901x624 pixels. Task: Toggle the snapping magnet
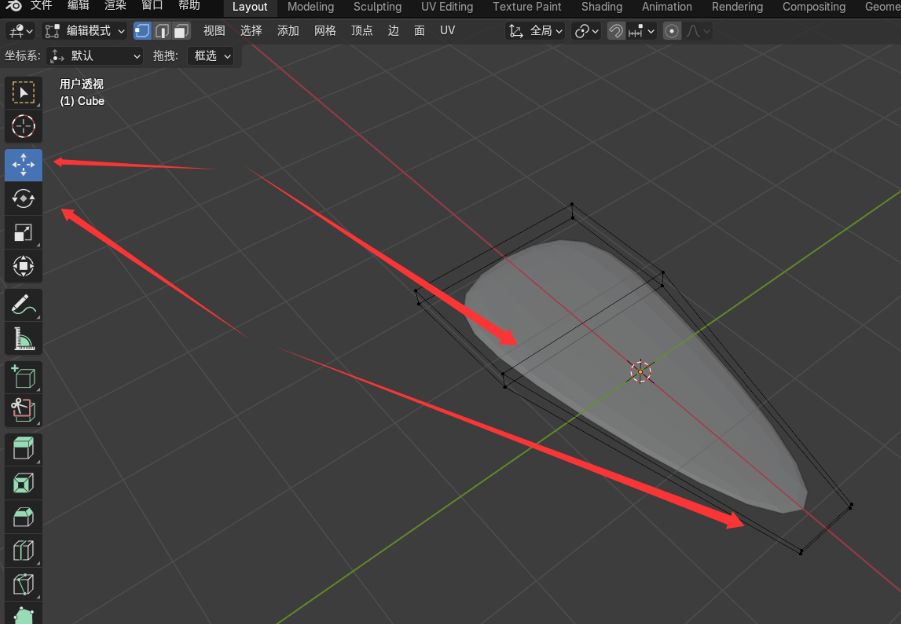pos(616,31)
